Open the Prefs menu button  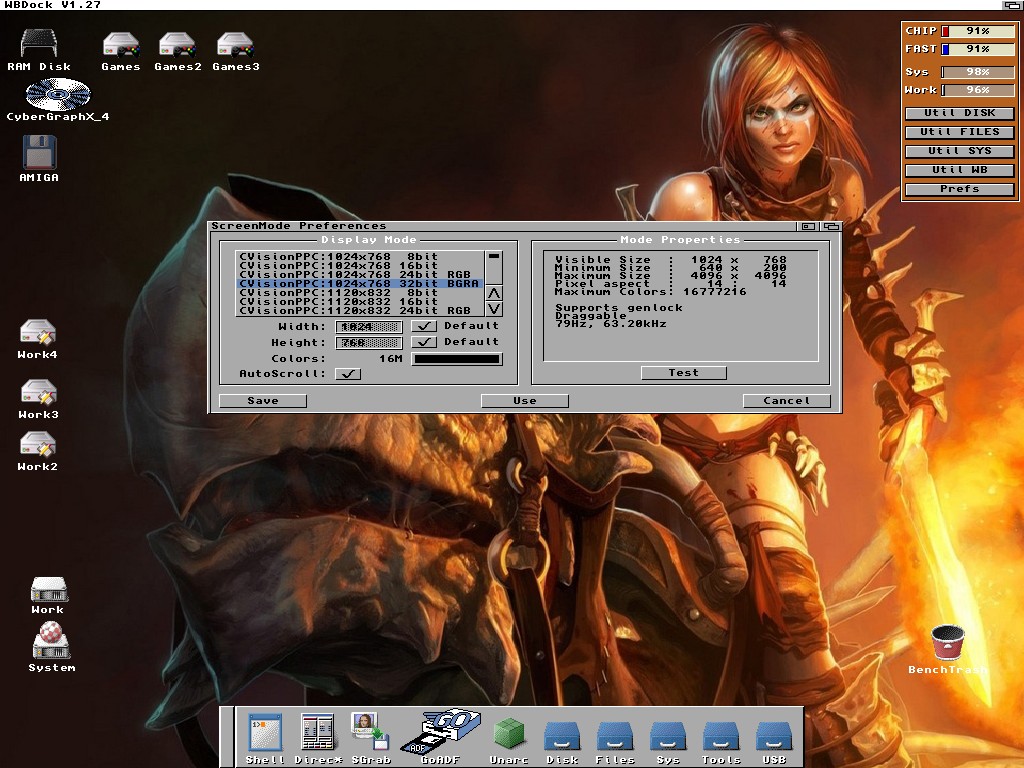click(959, 189)
